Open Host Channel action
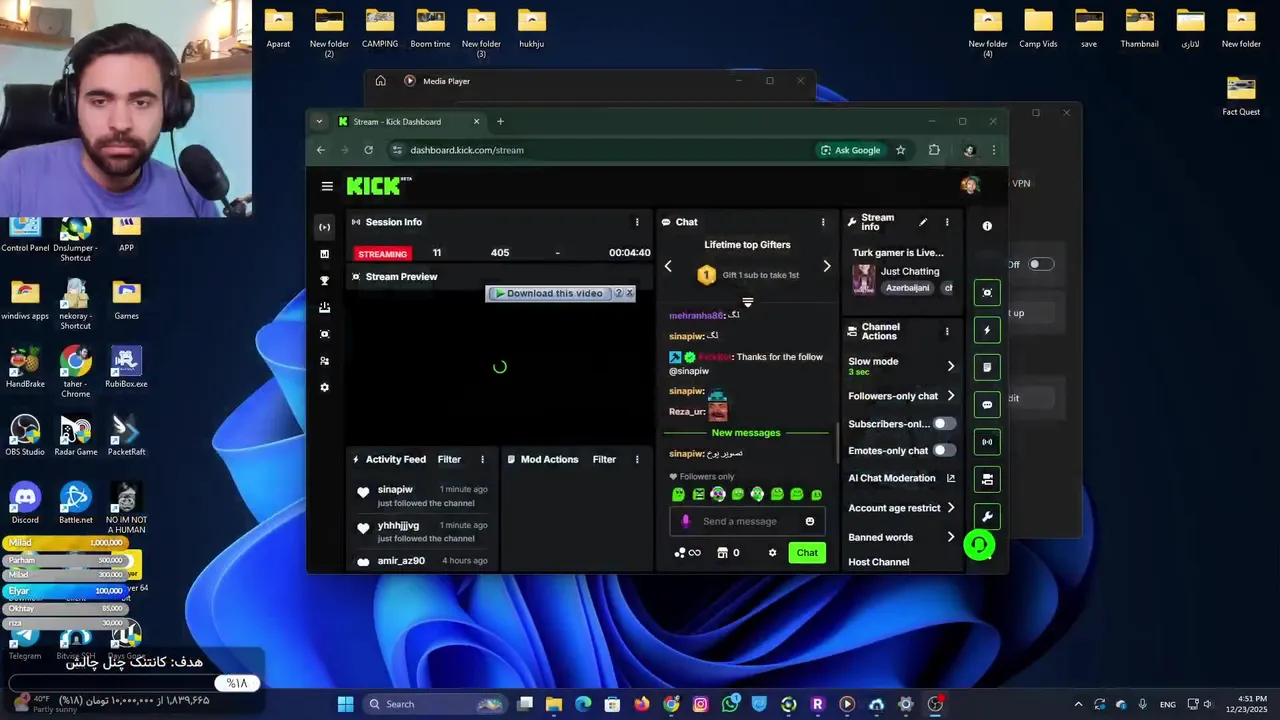The width and height of the screenshot is (1280, 720). coord(879,562)
